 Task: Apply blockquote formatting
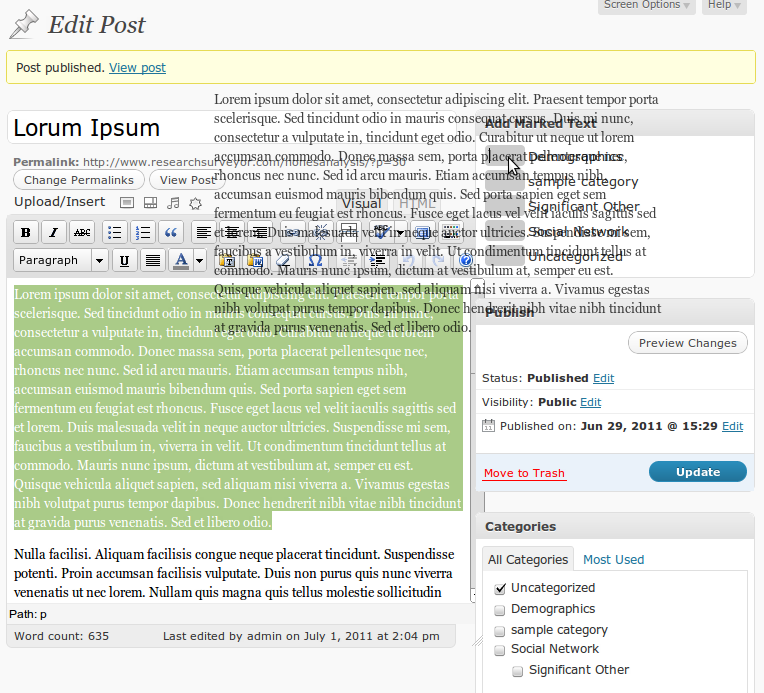(x=171, y=233)
